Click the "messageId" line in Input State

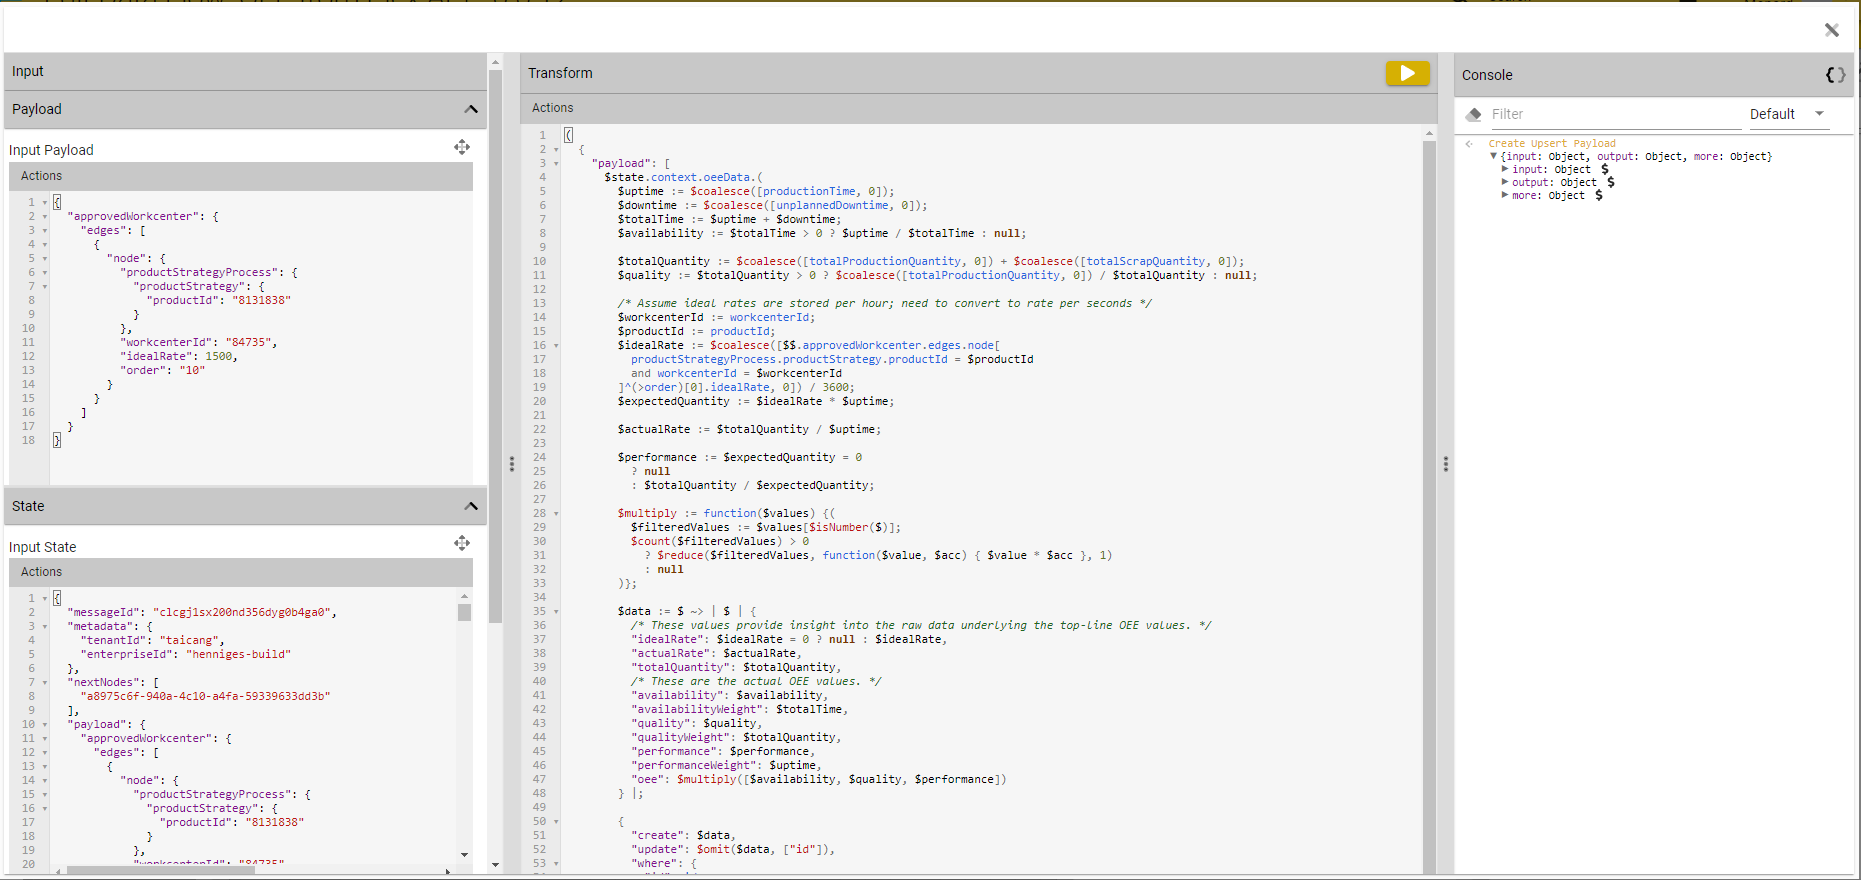(202, 612)
